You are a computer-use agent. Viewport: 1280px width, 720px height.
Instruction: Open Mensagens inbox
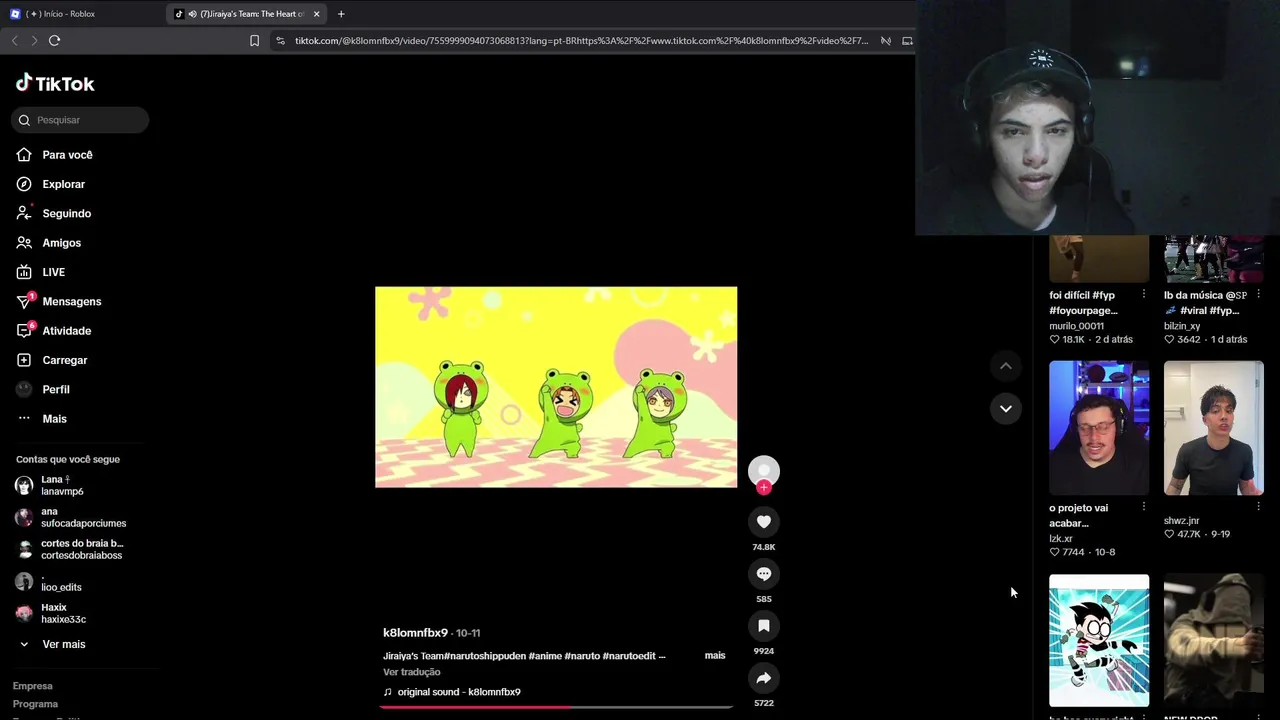[x=71, y=301]
